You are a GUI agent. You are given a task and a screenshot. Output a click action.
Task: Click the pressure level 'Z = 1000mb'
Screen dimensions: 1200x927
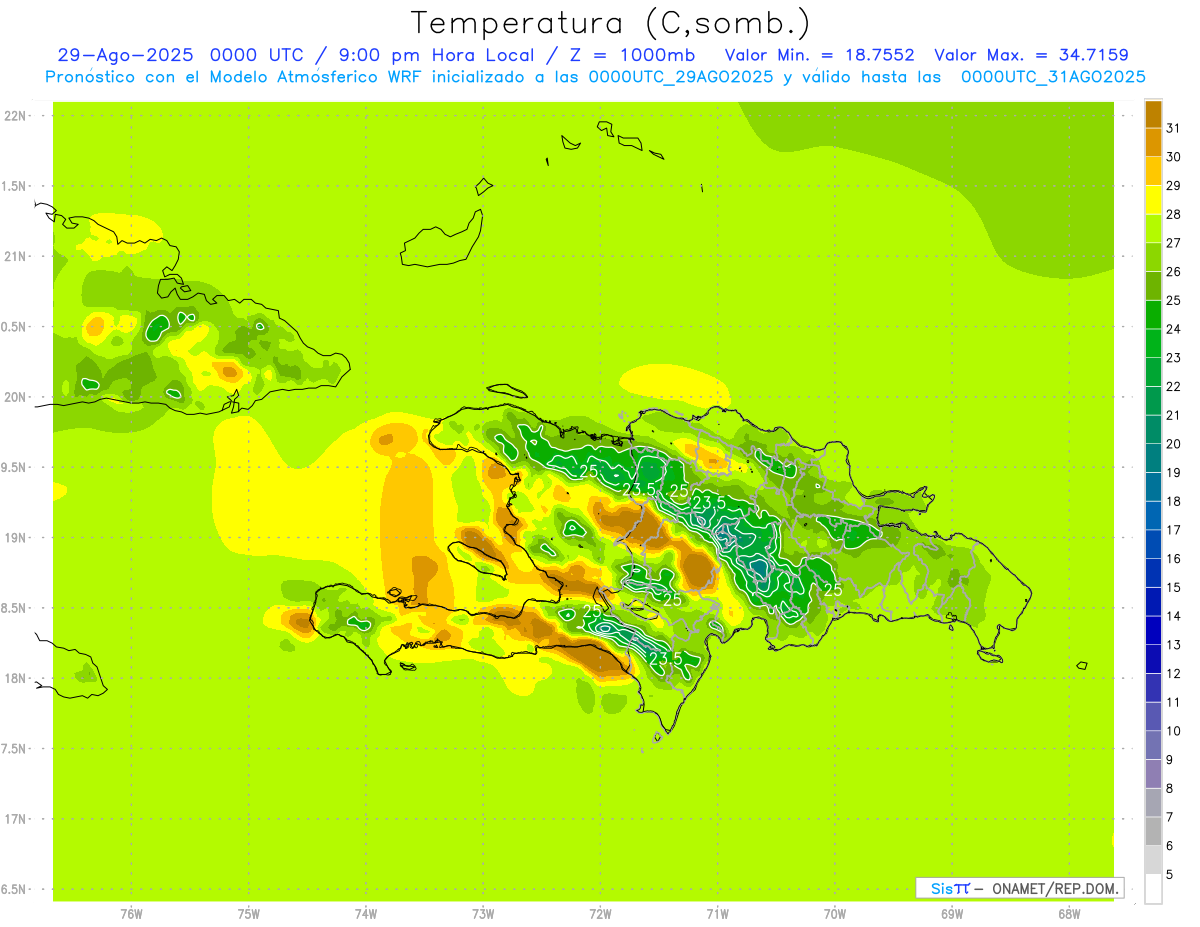(x=632, y=55)
